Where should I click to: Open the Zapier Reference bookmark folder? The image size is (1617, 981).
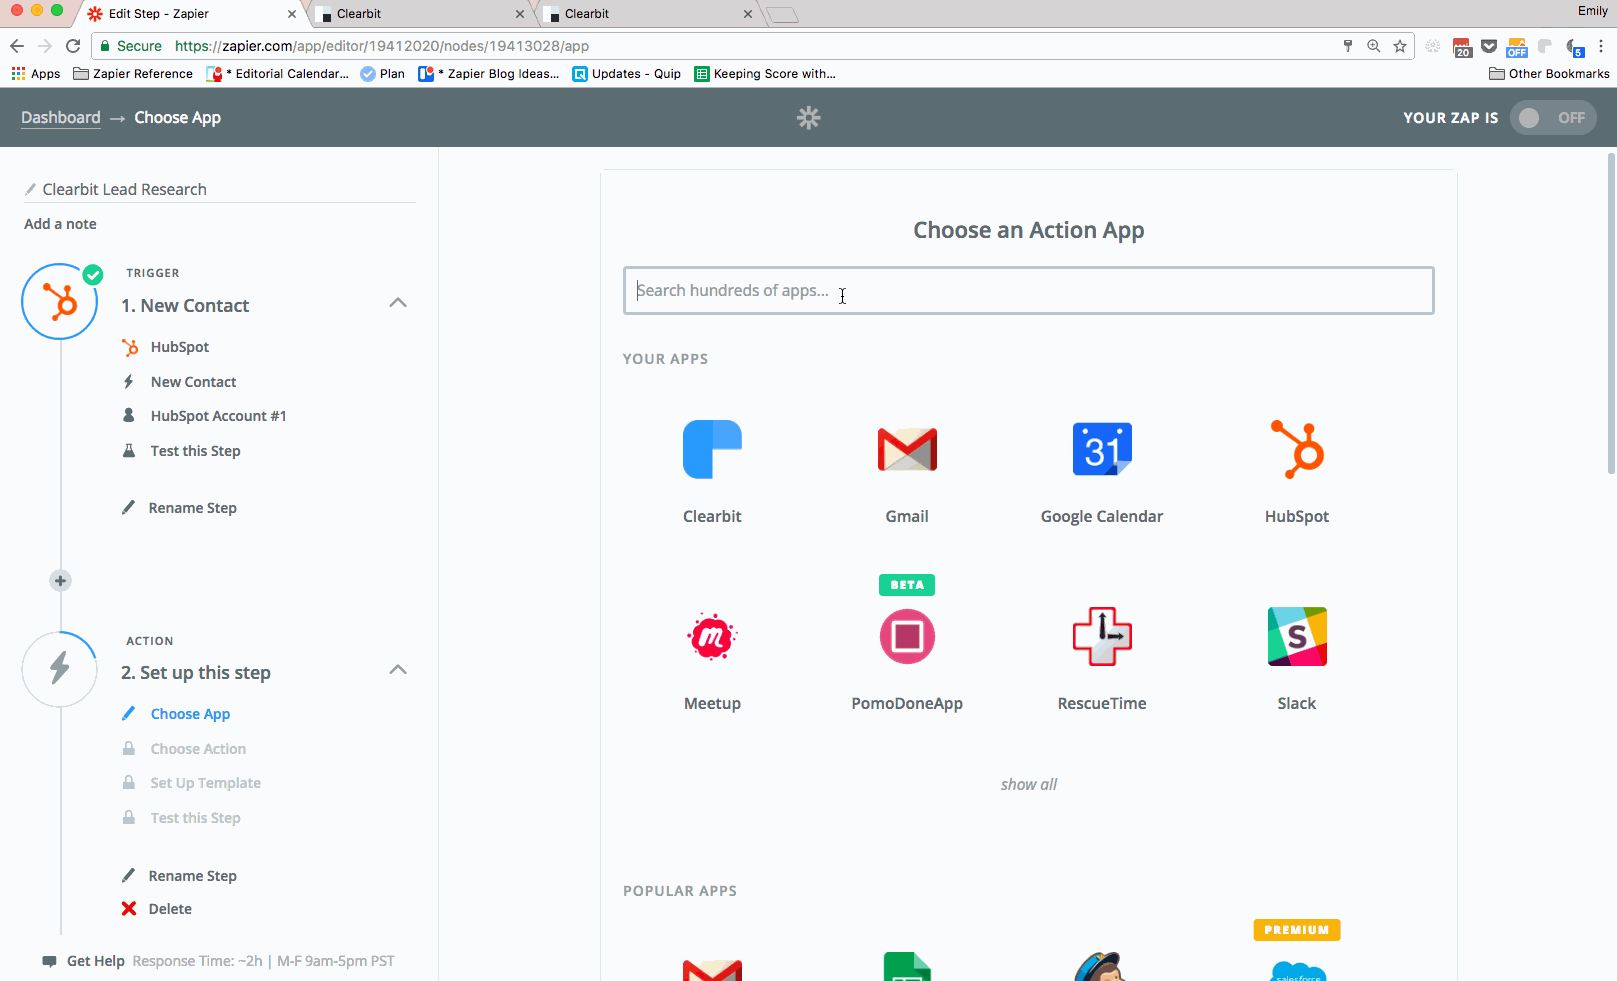(133, 74)
